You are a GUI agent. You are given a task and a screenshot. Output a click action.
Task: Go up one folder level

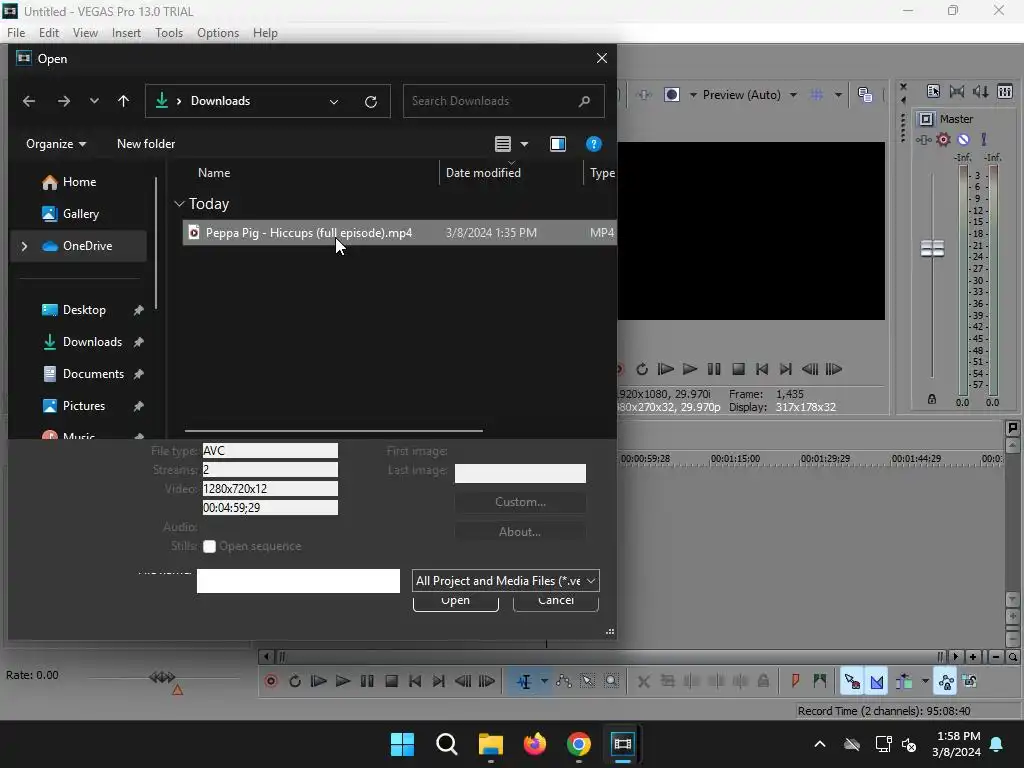click(123, 101)
